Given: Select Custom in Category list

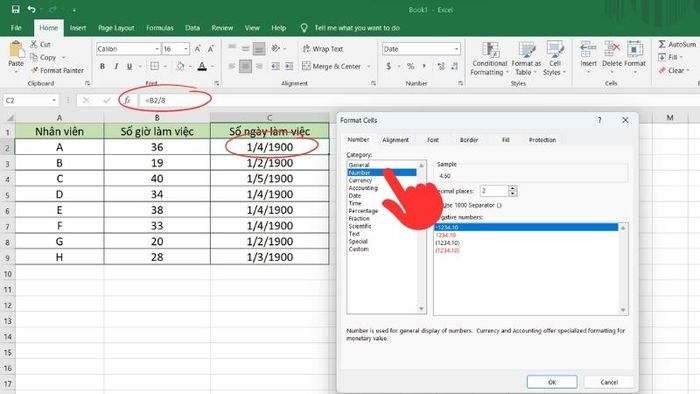Looking at the screenshot, I should tap(358, 249).
